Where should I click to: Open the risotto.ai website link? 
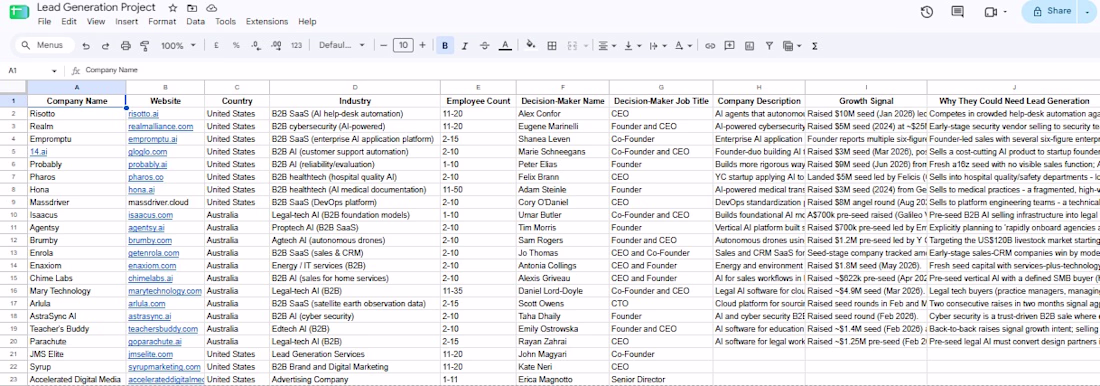coord(143,114)
